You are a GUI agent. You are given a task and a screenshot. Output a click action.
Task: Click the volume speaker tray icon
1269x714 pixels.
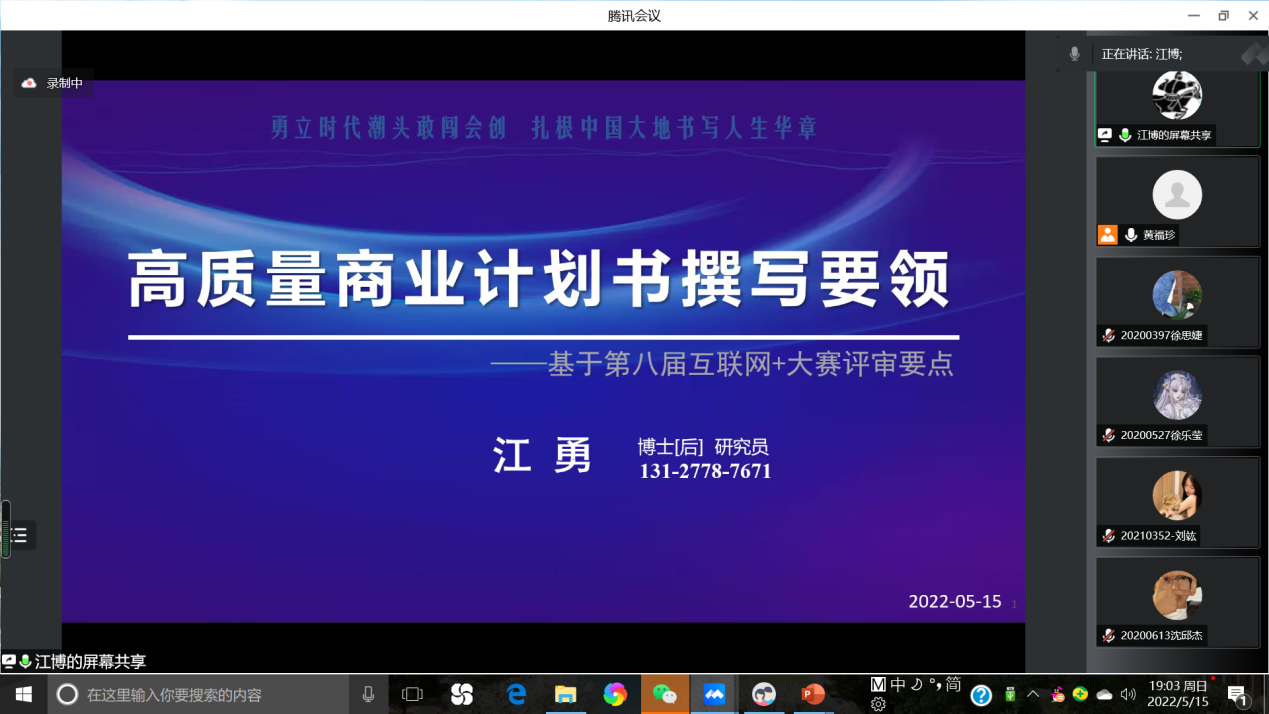coord(1128,694)
